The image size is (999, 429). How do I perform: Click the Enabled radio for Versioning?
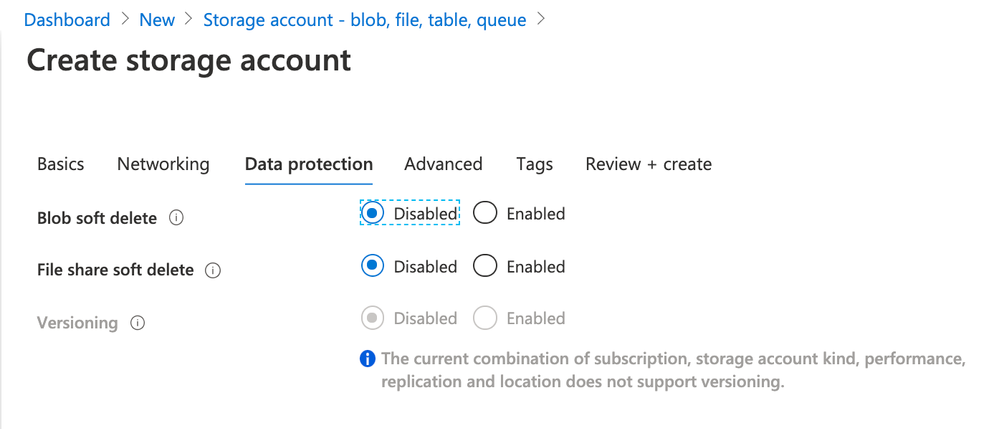(485, 318)
